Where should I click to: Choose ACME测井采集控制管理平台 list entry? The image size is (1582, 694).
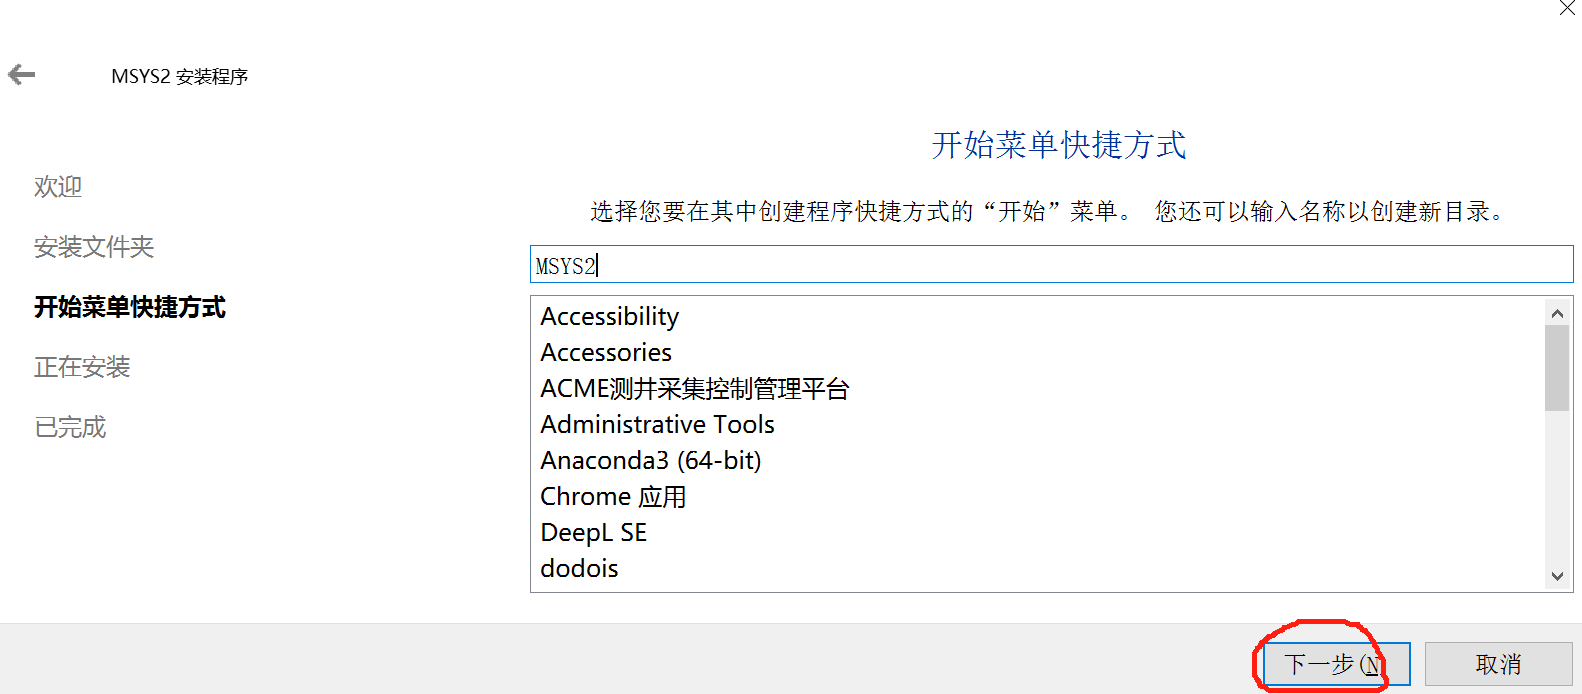pyautogui.click(x=1037, y=388)
